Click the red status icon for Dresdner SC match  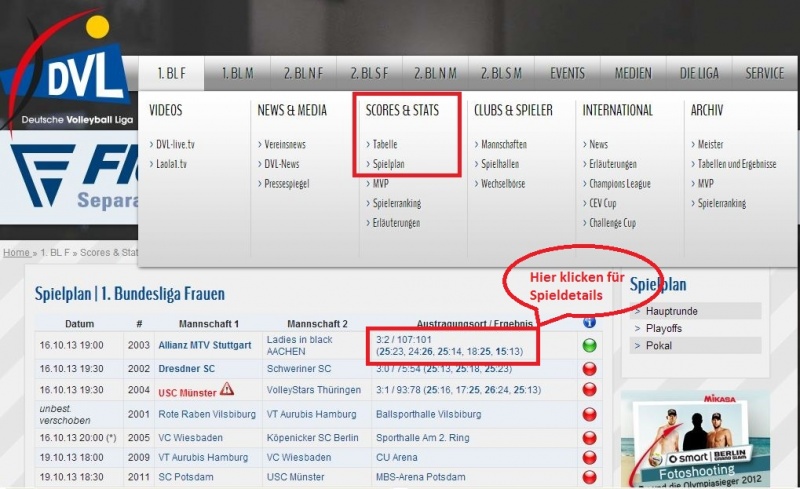click(589, 369)
